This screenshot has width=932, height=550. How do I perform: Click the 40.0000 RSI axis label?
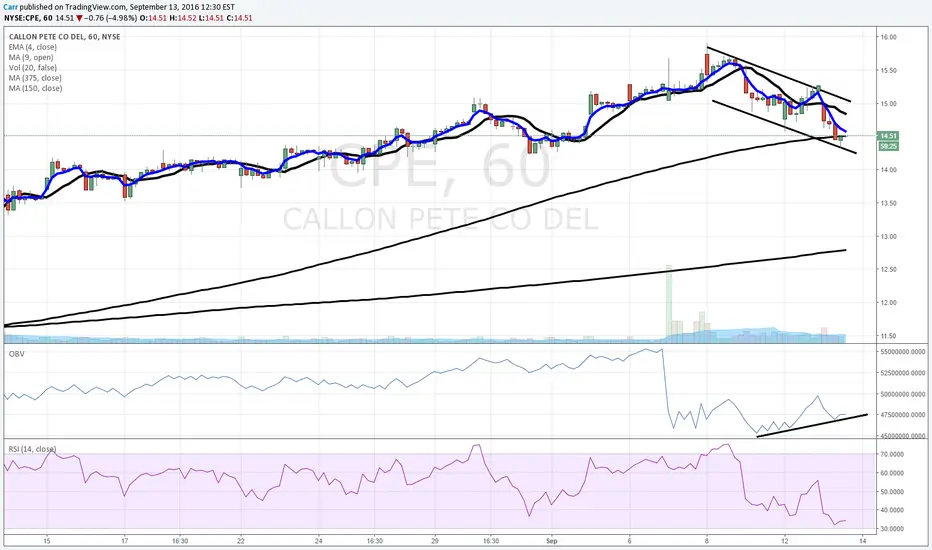[x=892, y=510]
